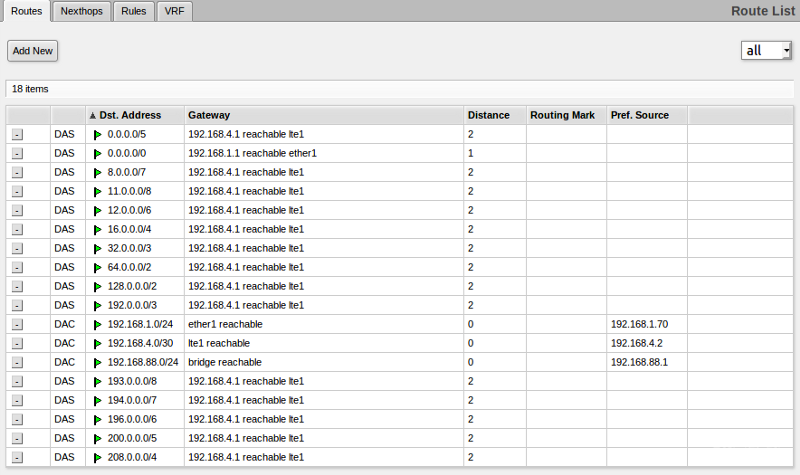Open the Routes tab
Screen dimensions: 800x475
[27, 11]
